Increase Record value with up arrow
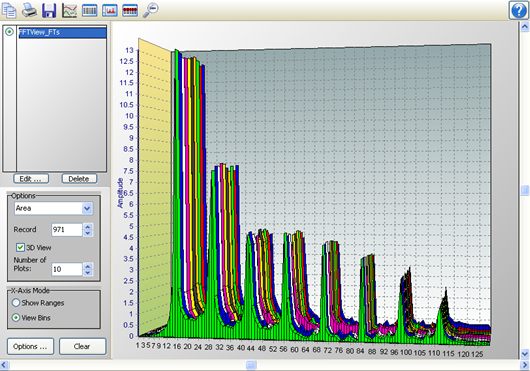Screen dimensions: 530x371 point(88,227)
